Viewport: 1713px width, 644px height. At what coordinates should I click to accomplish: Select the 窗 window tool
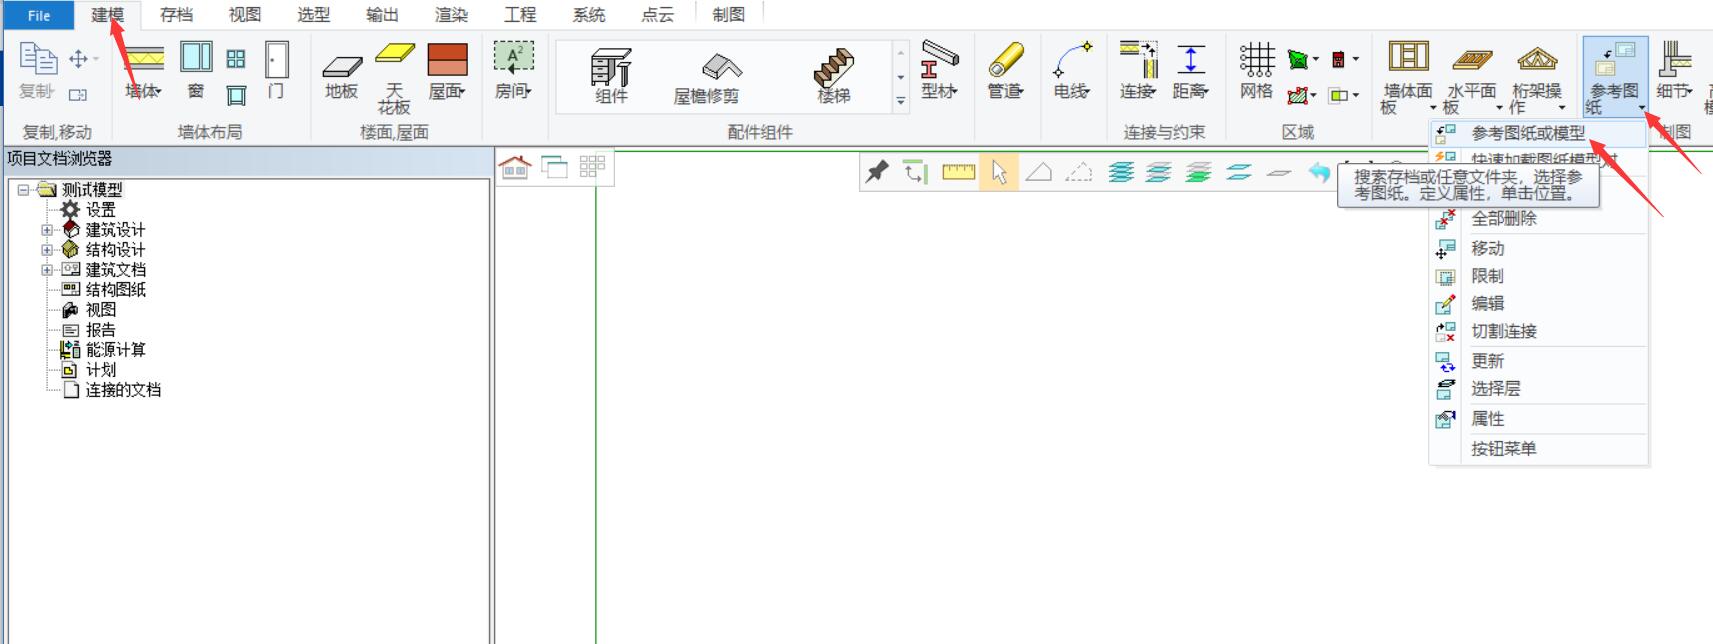pos(196,72)
